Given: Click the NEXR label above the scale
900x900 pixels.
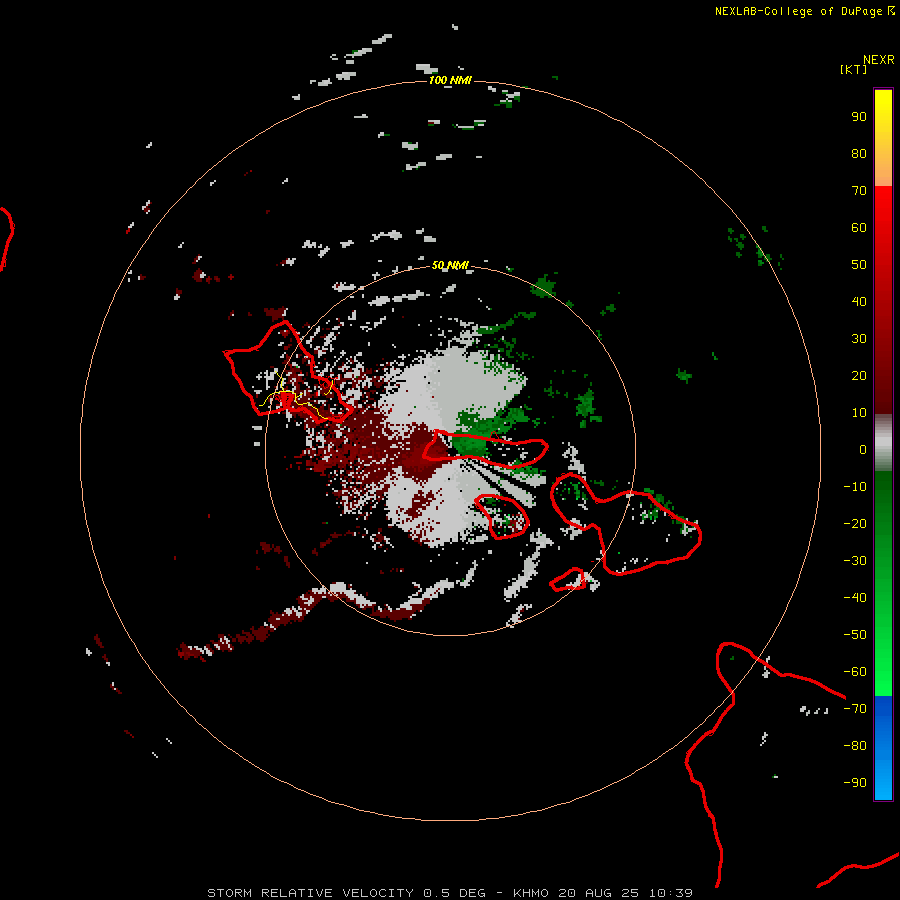Looking at the screenshot, I should click(x=879, y=60).
